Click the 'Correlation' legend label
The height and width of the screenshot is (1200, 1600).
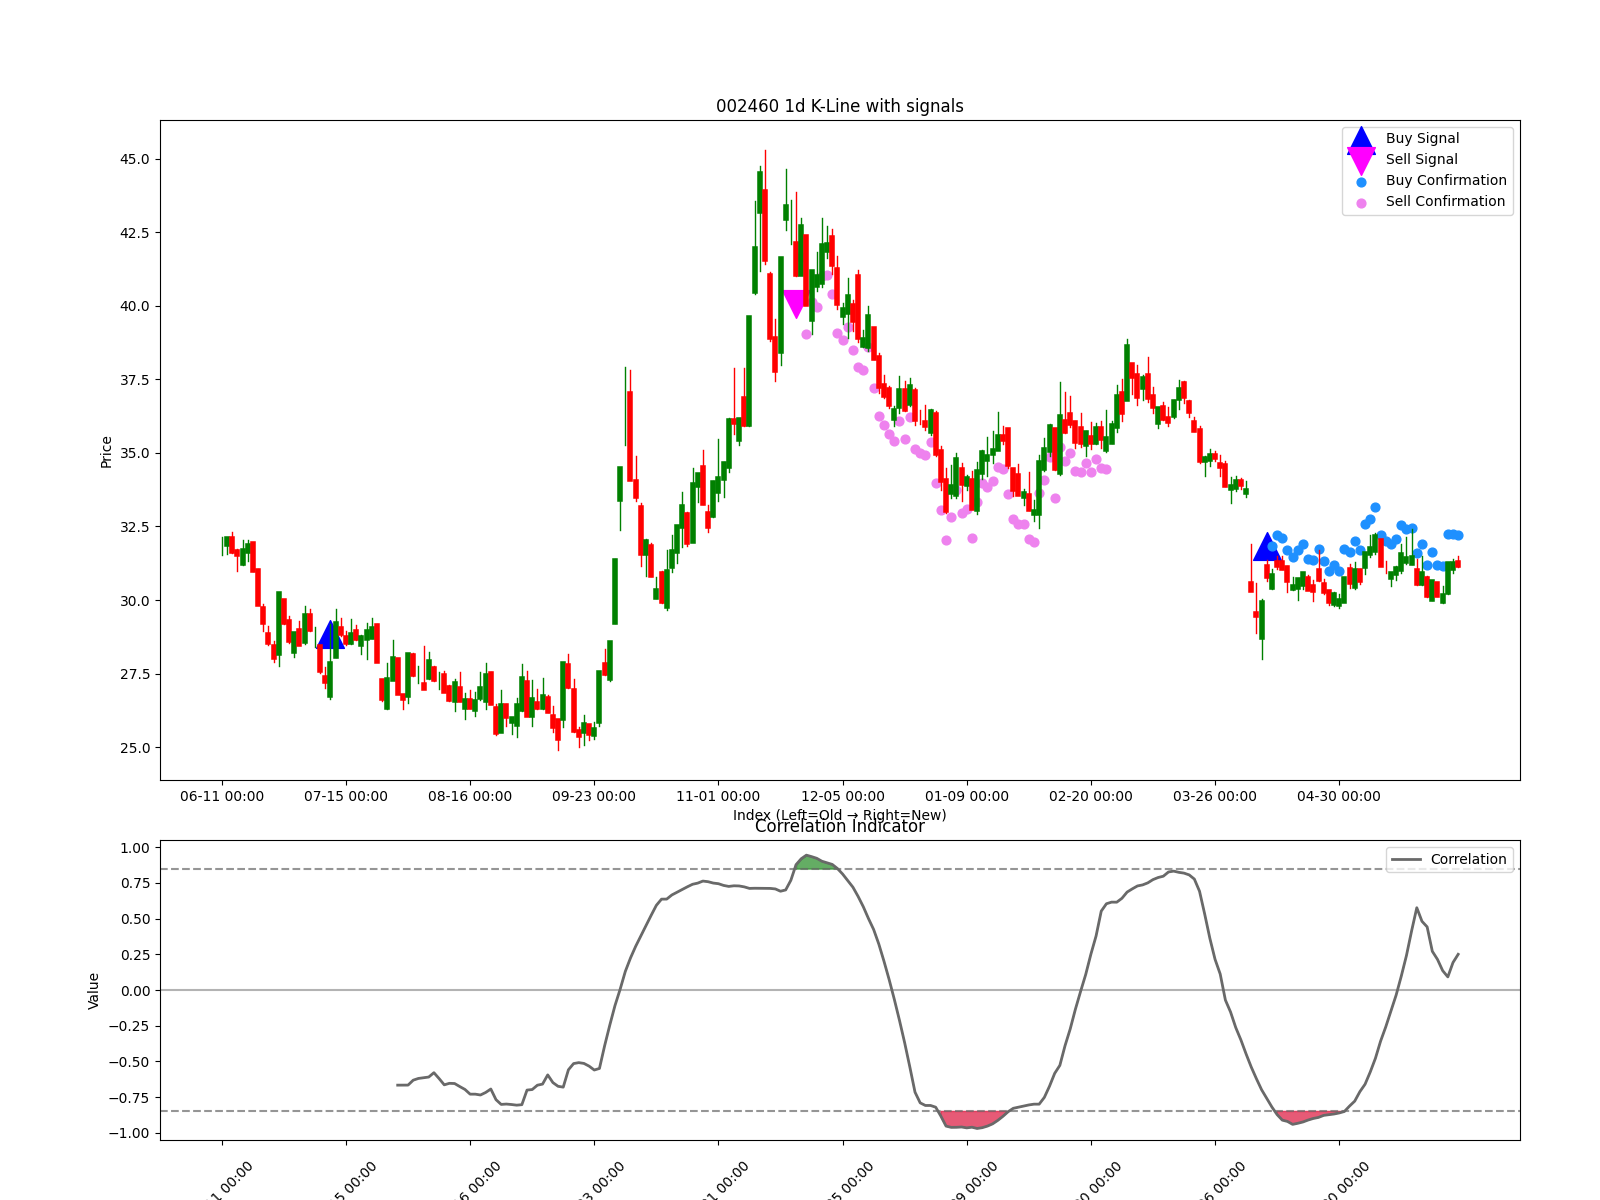tap(1468, 859)
